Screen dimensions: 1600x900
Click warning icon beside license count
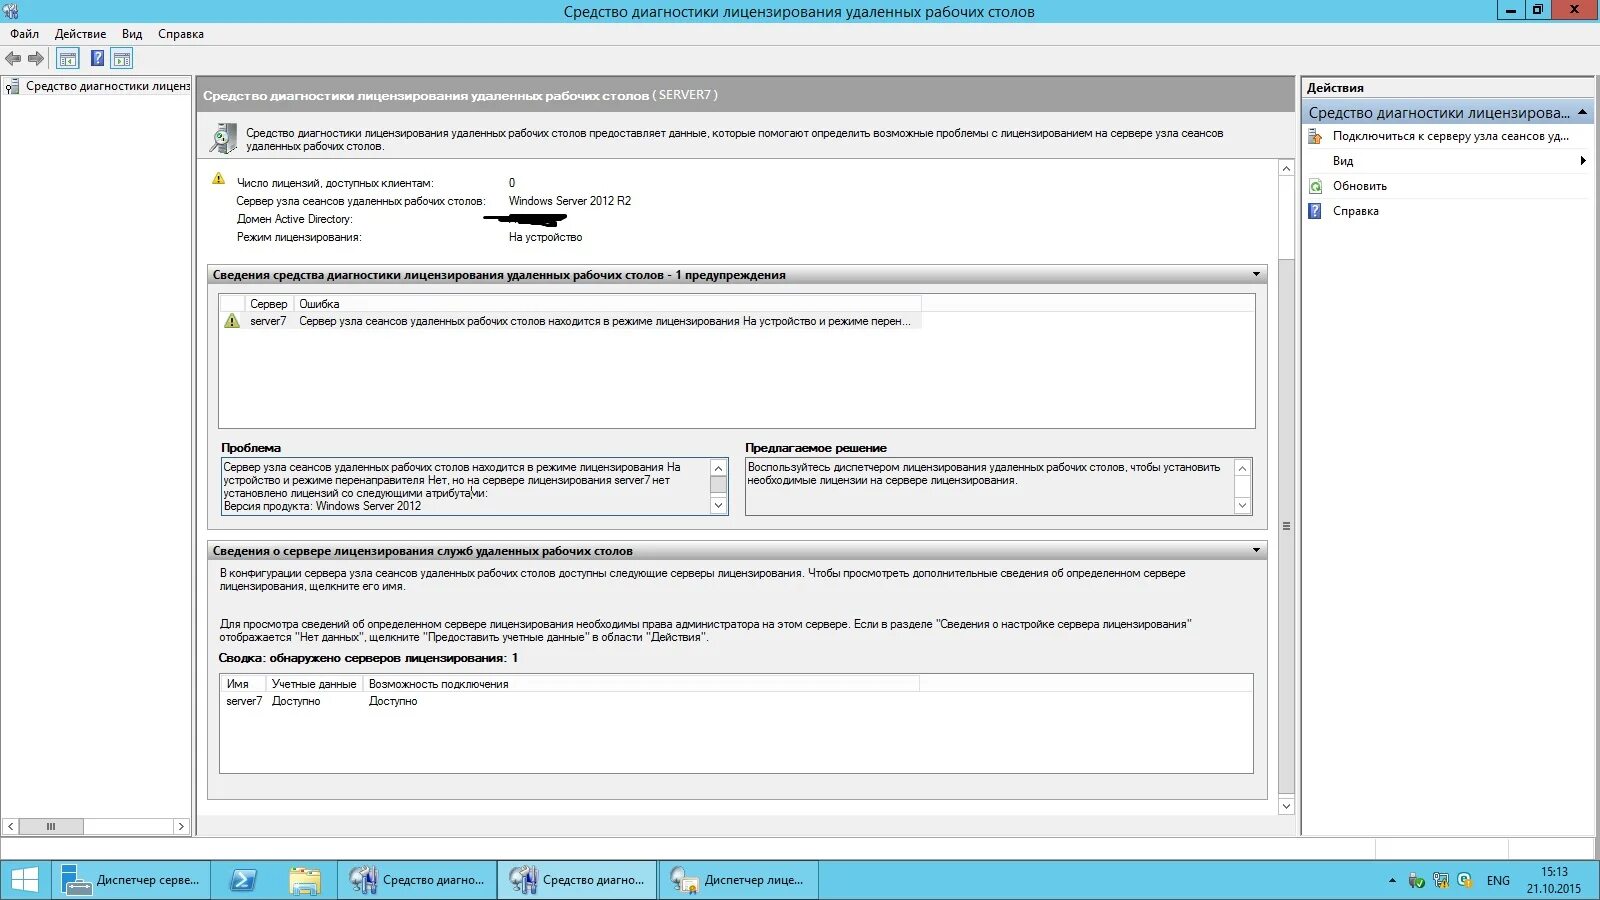click(219, 180)
